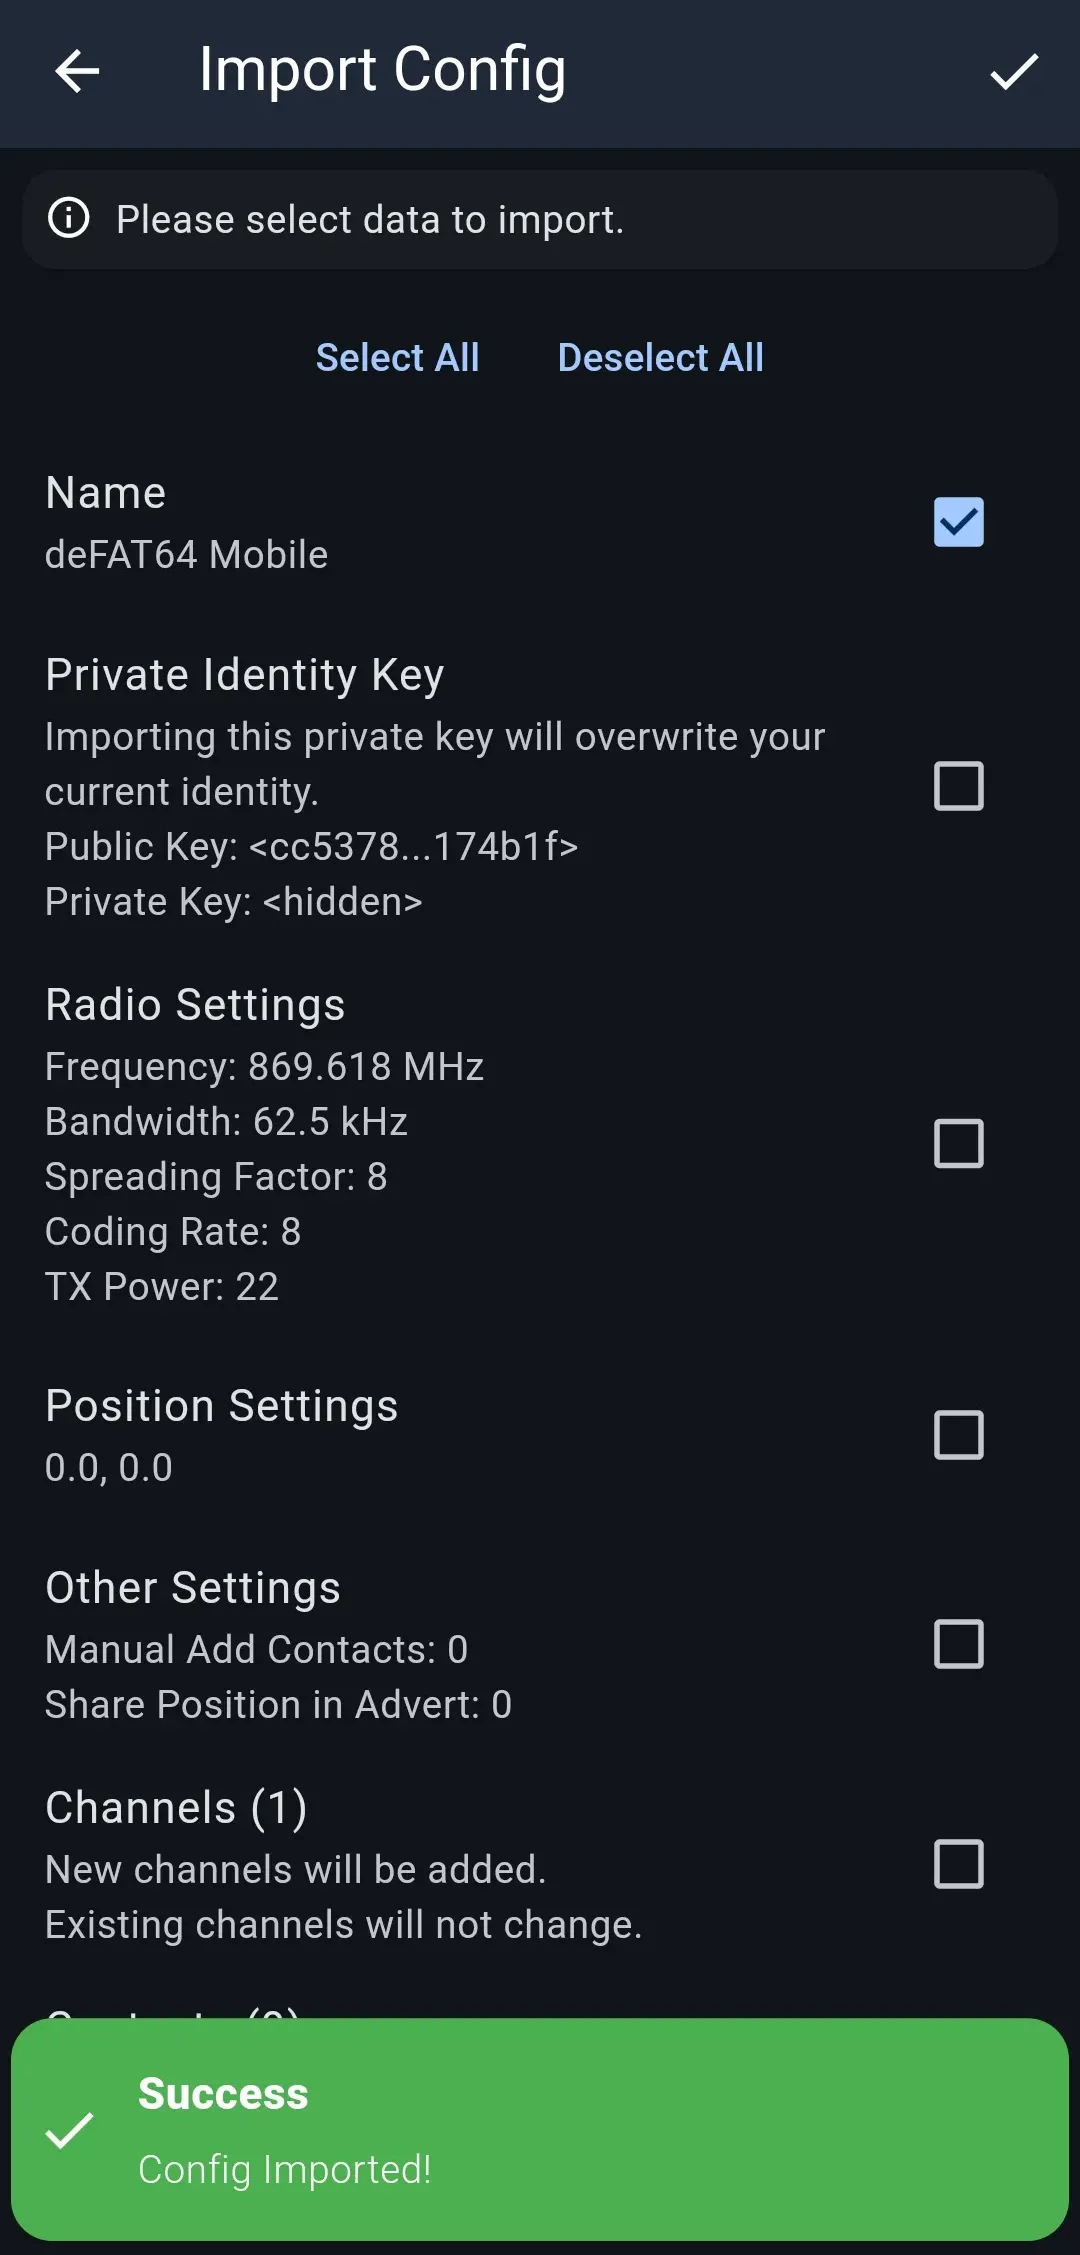Image resolution: width=1080 pixels, height=2255 pixels.
Task: Tap the Private Identity Key heading
Action: [x=245, y=675]
